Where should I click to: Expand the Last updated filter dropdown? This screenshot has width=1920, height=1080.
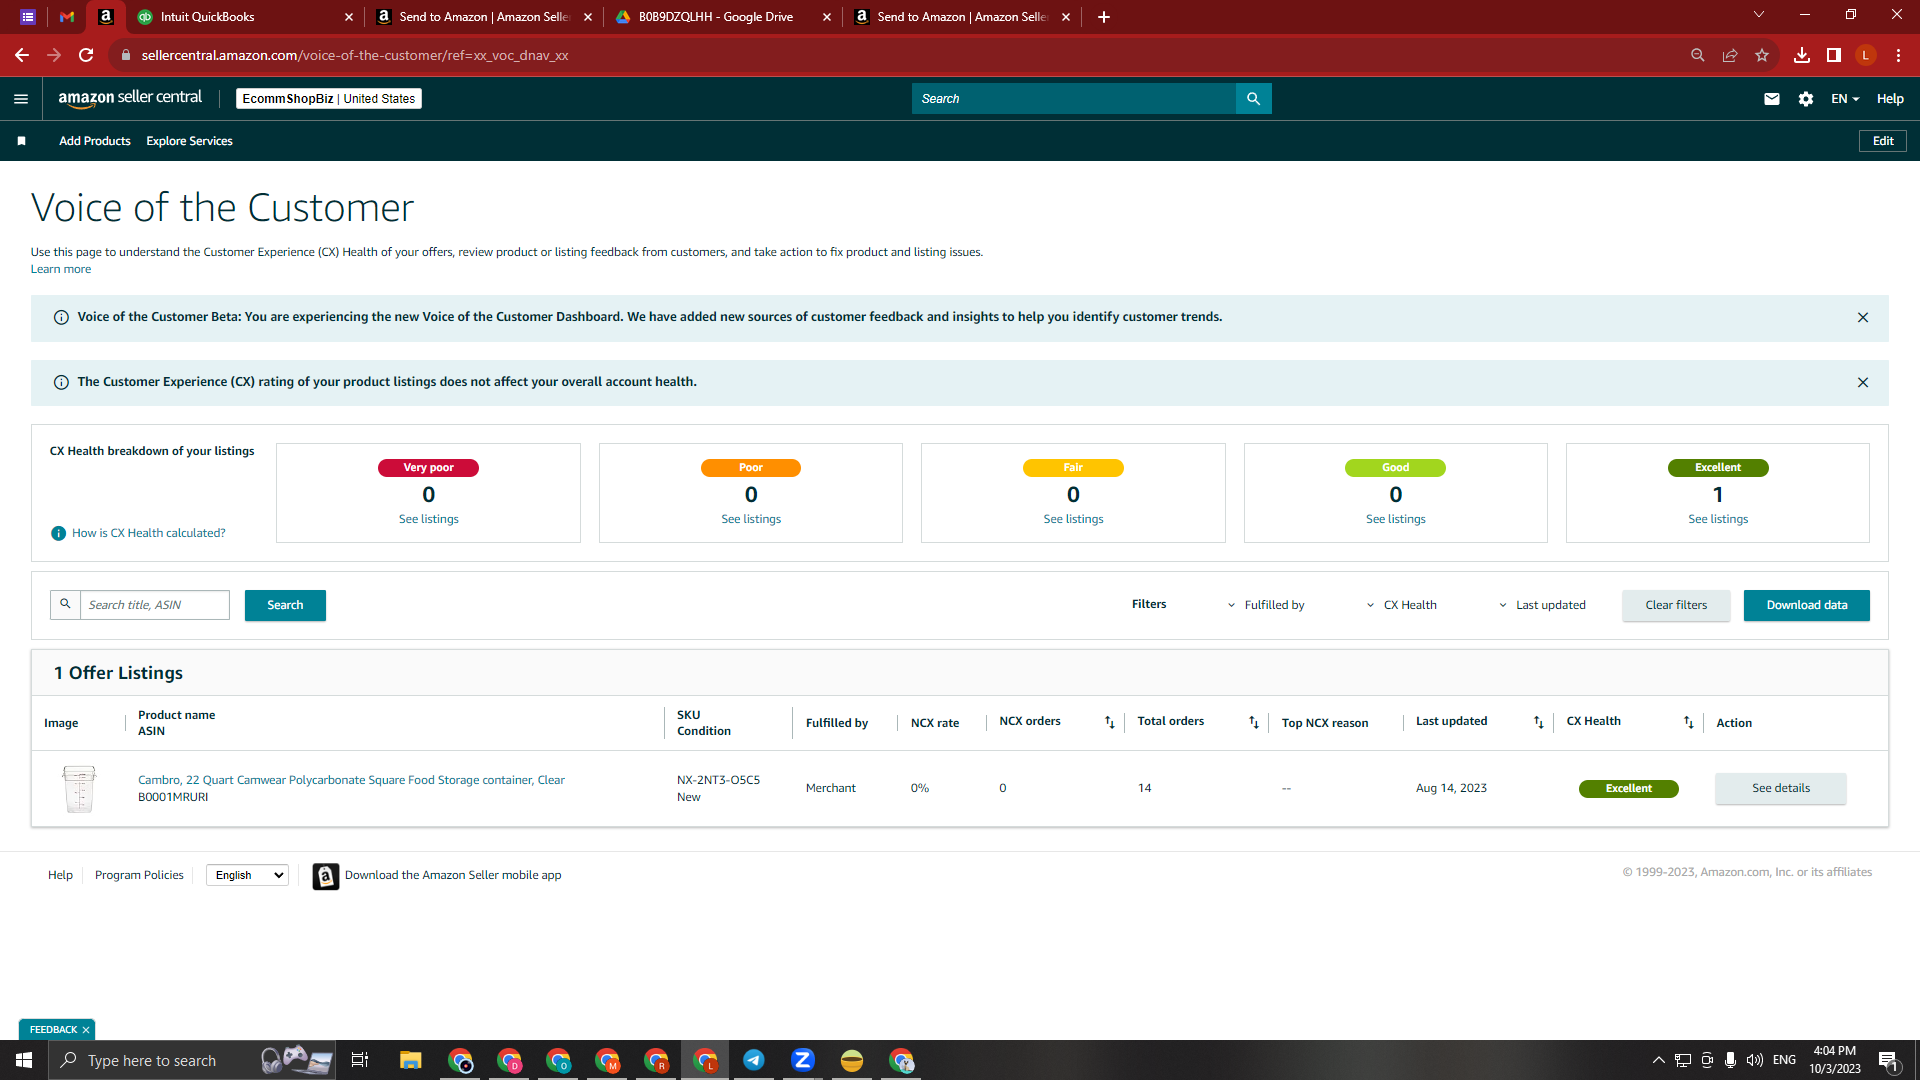pos(1542,605)
